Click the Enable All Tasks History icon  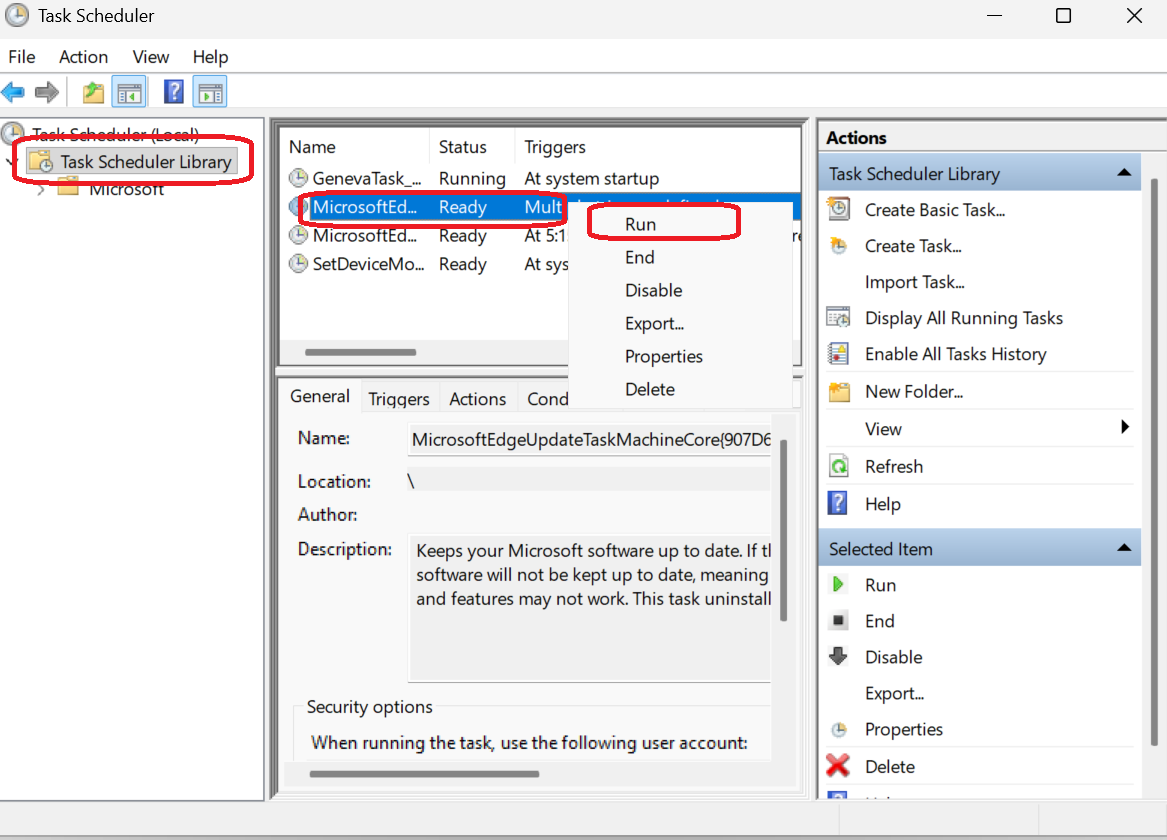pos(839,354)
